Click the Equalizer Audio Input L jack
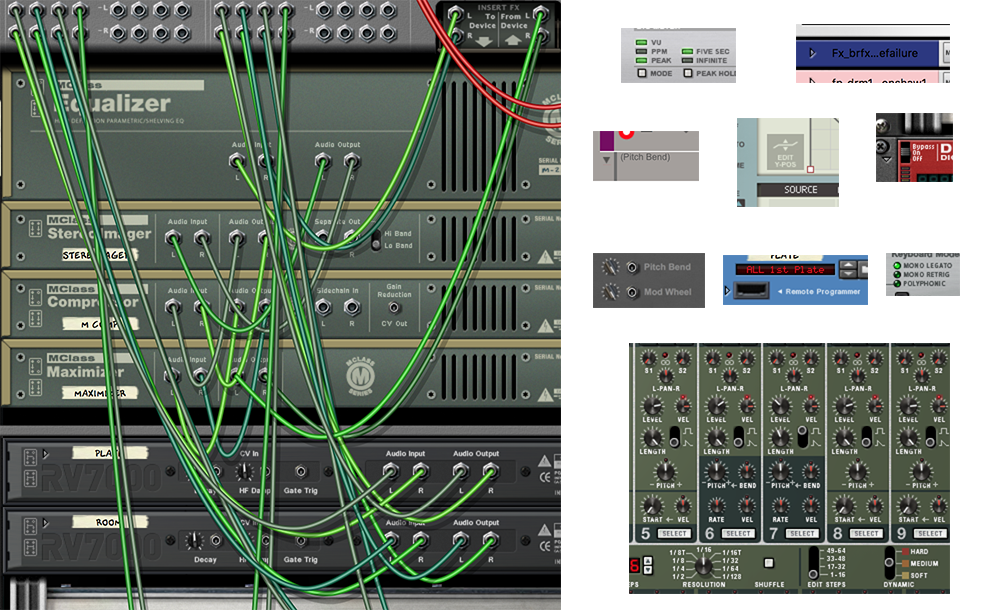The image size is (1000, 610). (237, 161)
